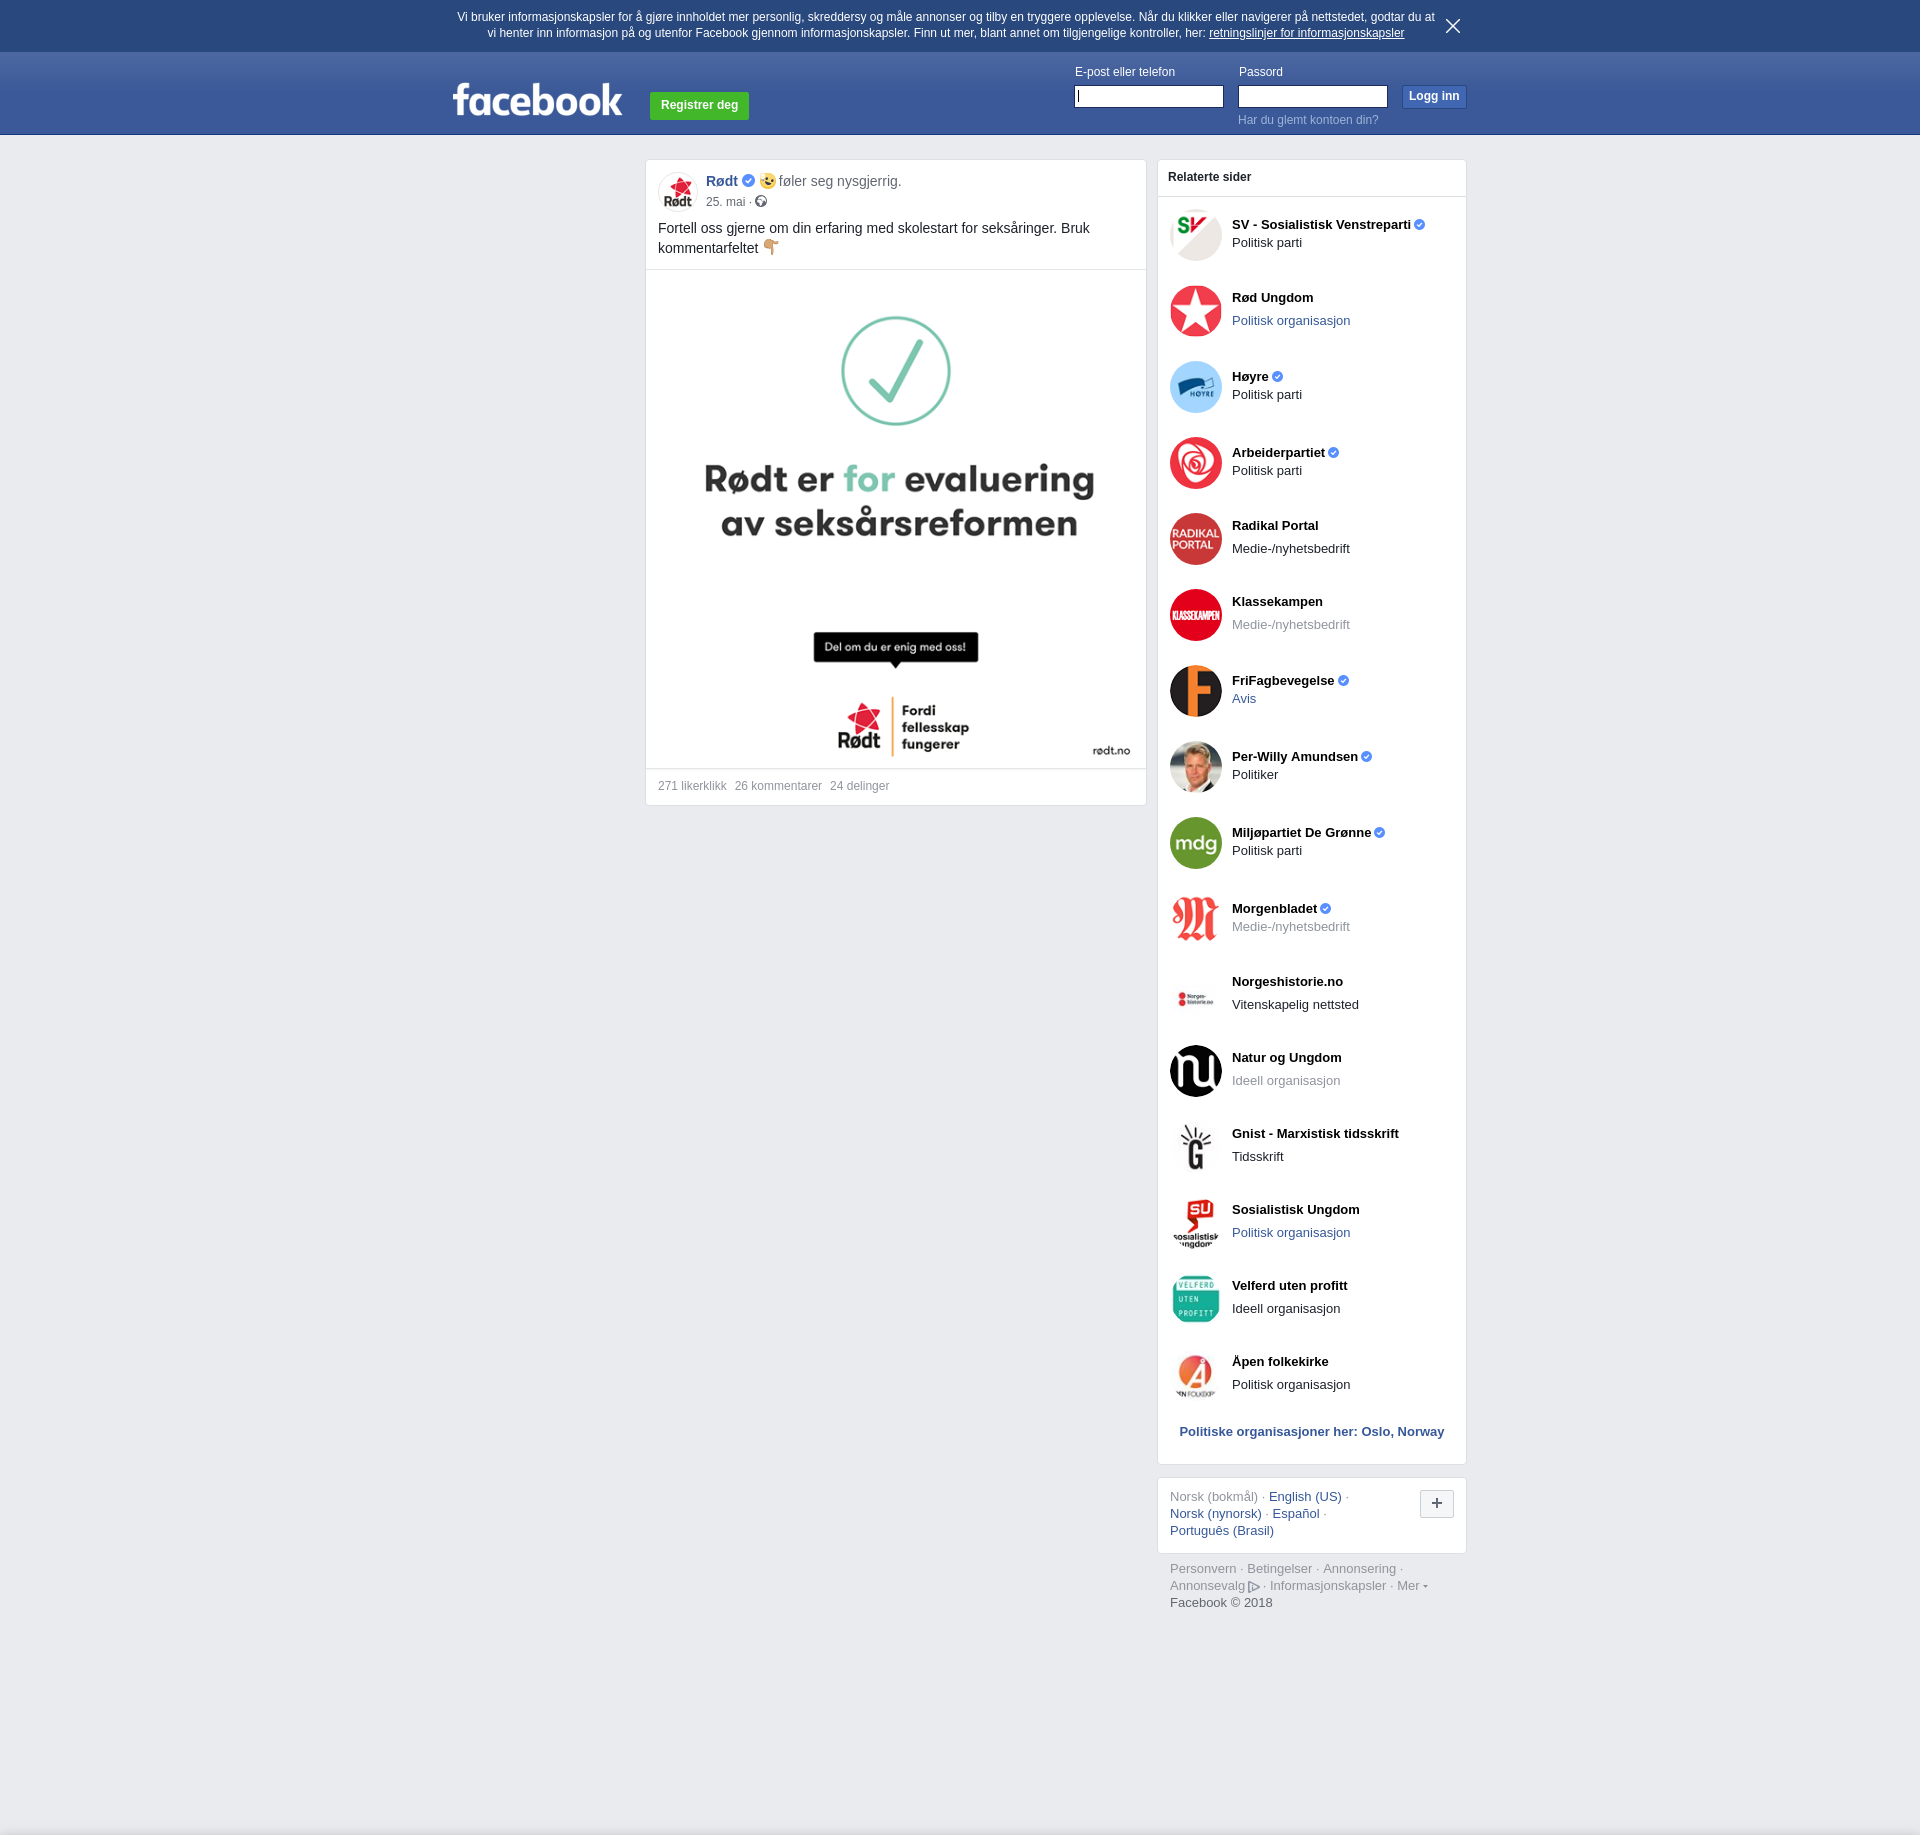Open the Sosialistisk Ungdom page name
Viewport: 1920px width, 1835px height.
coord(1296,1210)
